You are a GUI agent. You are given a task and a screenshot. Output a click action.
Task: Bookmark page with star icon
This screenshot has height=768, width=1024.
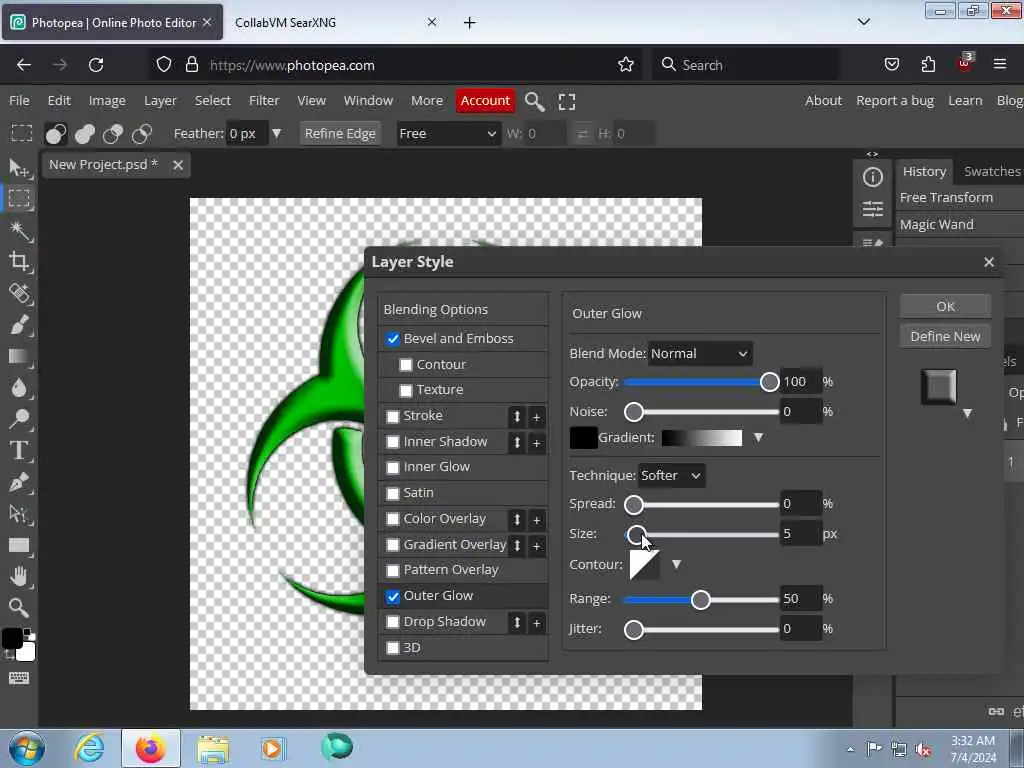point(626,65)
